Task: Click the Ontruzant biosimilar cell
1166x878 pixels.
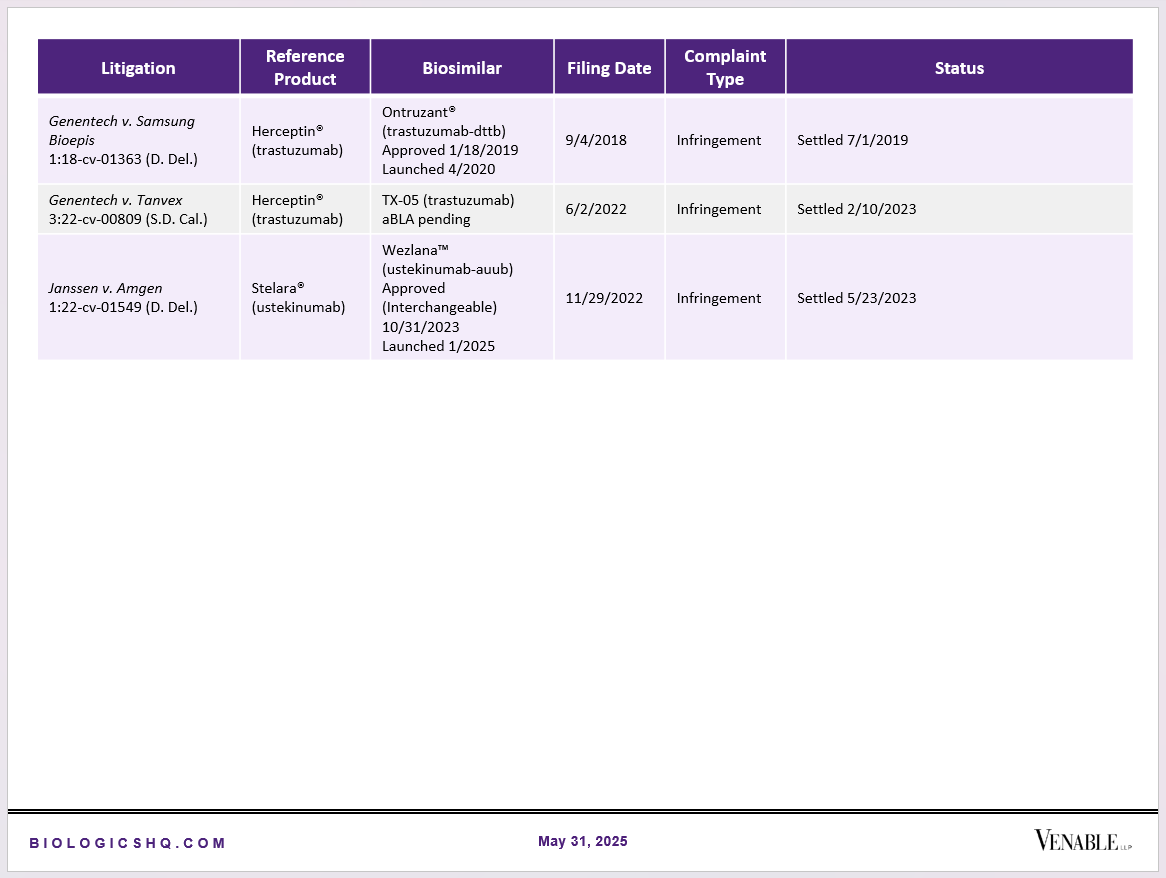Action: click(462, 140)
